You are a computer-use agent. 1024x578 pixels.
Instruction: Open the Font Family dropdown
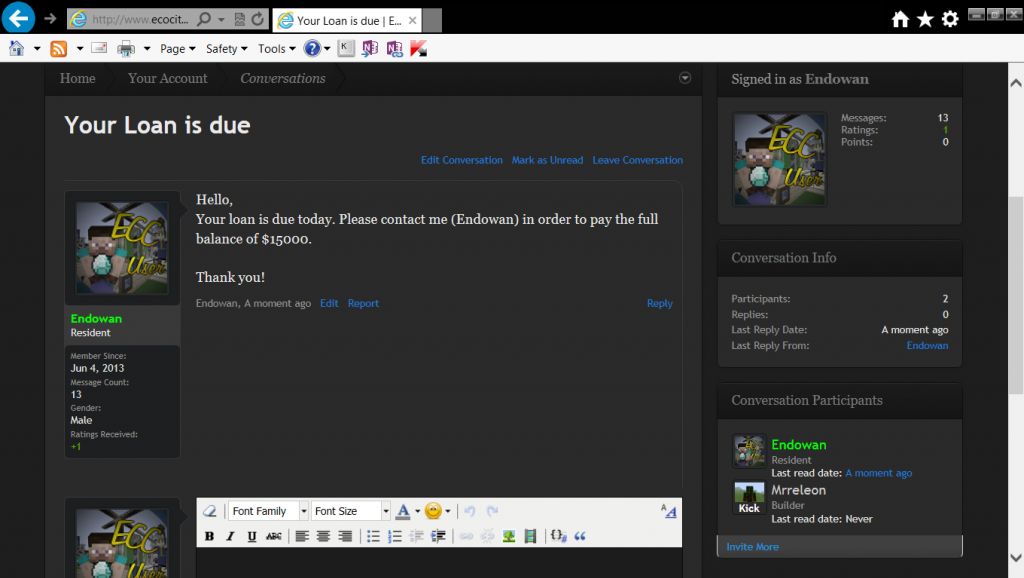click(x=268, y=511)
